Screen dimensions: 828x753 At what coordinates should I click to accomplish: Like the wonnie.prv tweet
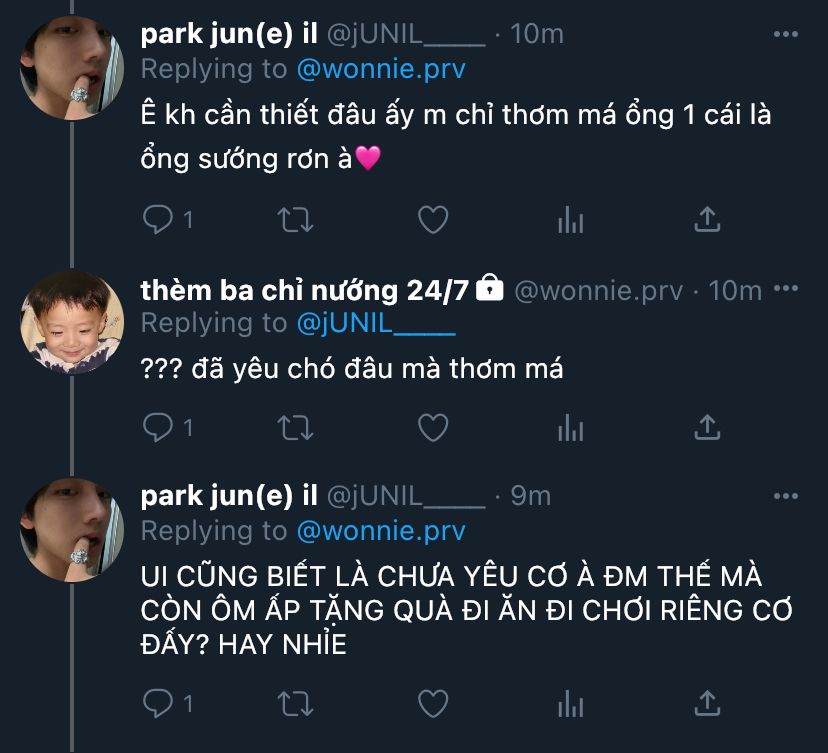click(x=432, y=427)
